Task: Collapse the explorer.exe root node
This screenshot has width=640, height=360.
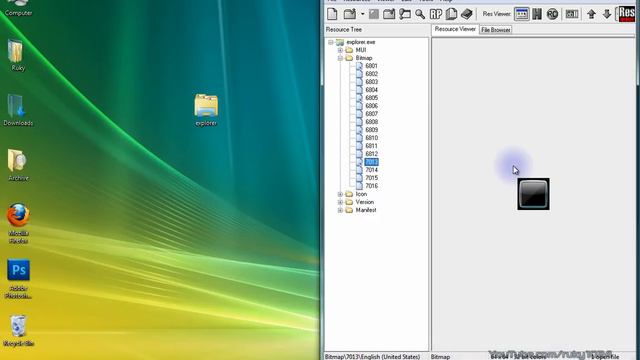Action: (x=331, y=42)
